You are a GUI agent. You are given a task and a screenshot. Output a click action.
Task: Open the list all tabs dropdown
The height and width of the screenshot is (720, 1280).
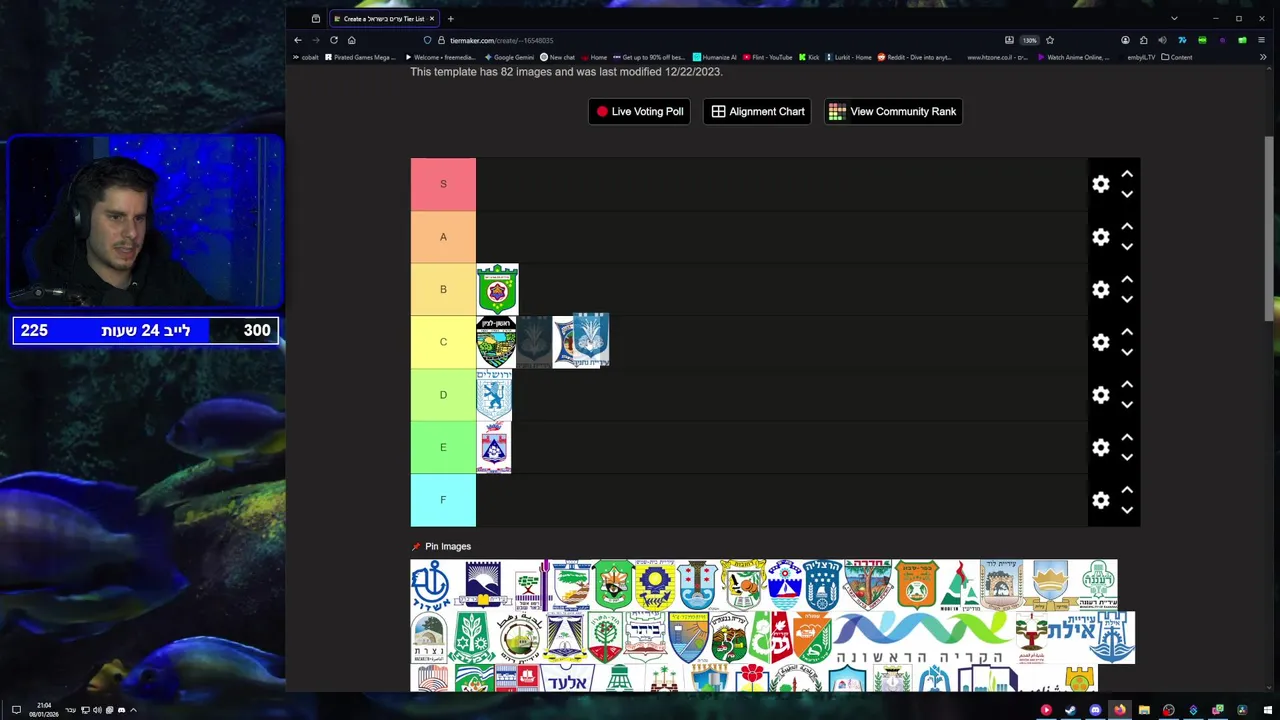click(x=1174, y=18)
